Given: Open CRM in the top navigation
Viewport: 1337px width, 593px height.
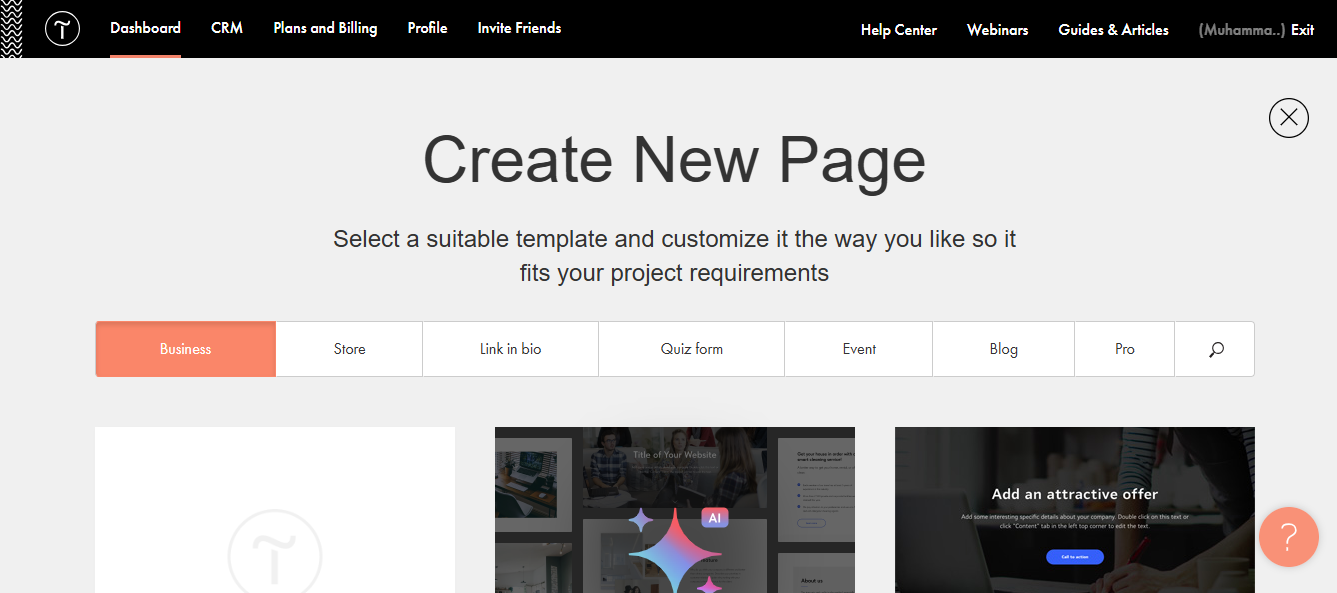Looking at the screenshot, I should pyautogui.click(x=227, y=28).
